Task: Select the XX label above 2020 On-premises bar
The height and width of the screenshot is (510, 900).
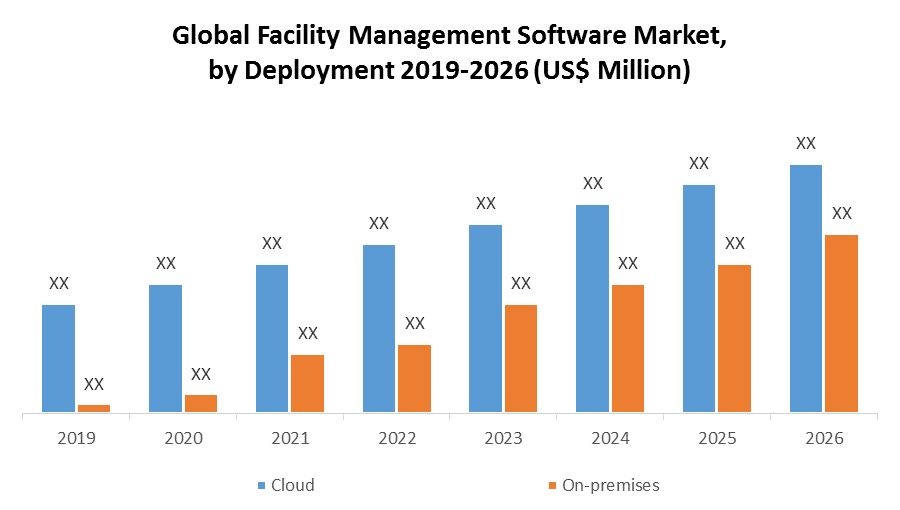Action: pyautogui.click(x=201, y=374)
